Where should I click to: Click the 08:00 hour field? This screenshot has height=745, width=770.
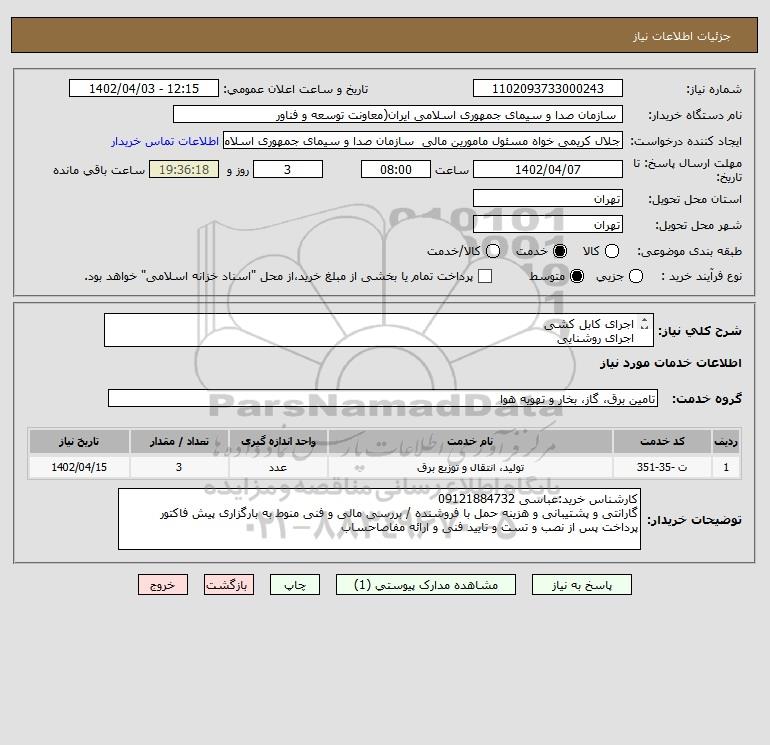pos(396,169)
